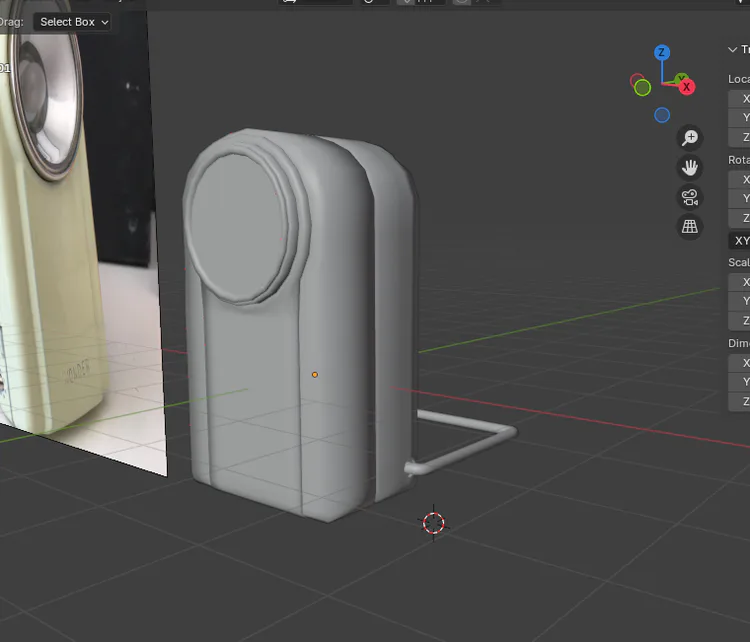
Task: Click the Scale X field
Action: click(x=739, y=282)
